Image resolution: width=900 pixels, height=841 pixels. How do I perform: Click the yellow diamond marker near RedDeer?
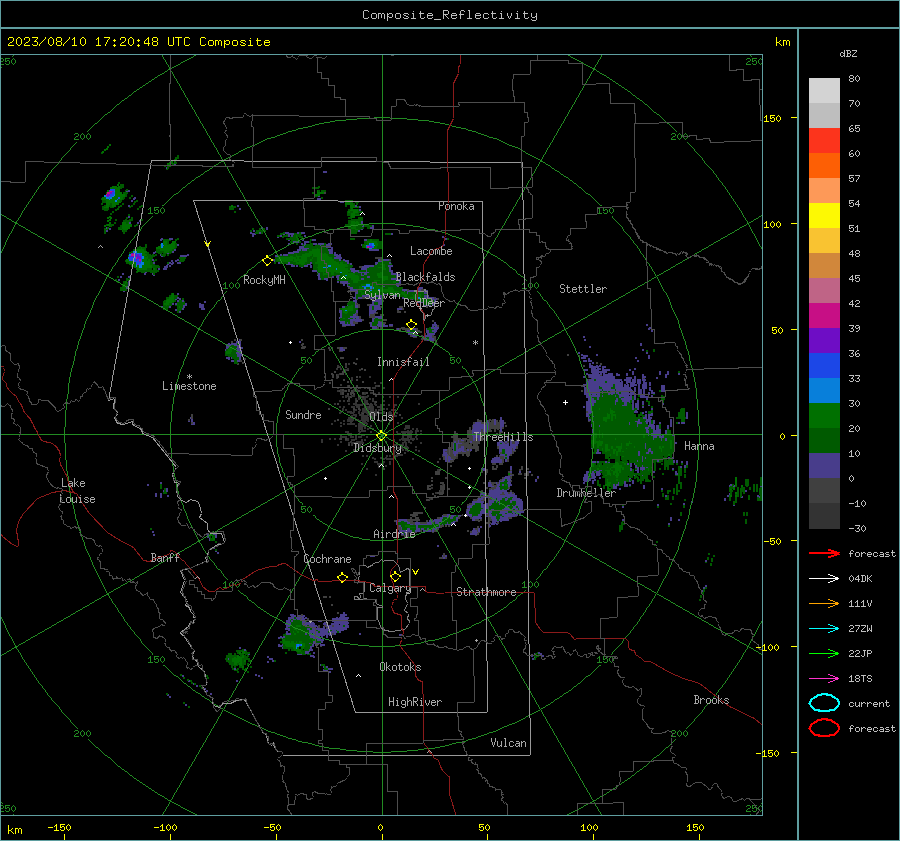[411, 325]
